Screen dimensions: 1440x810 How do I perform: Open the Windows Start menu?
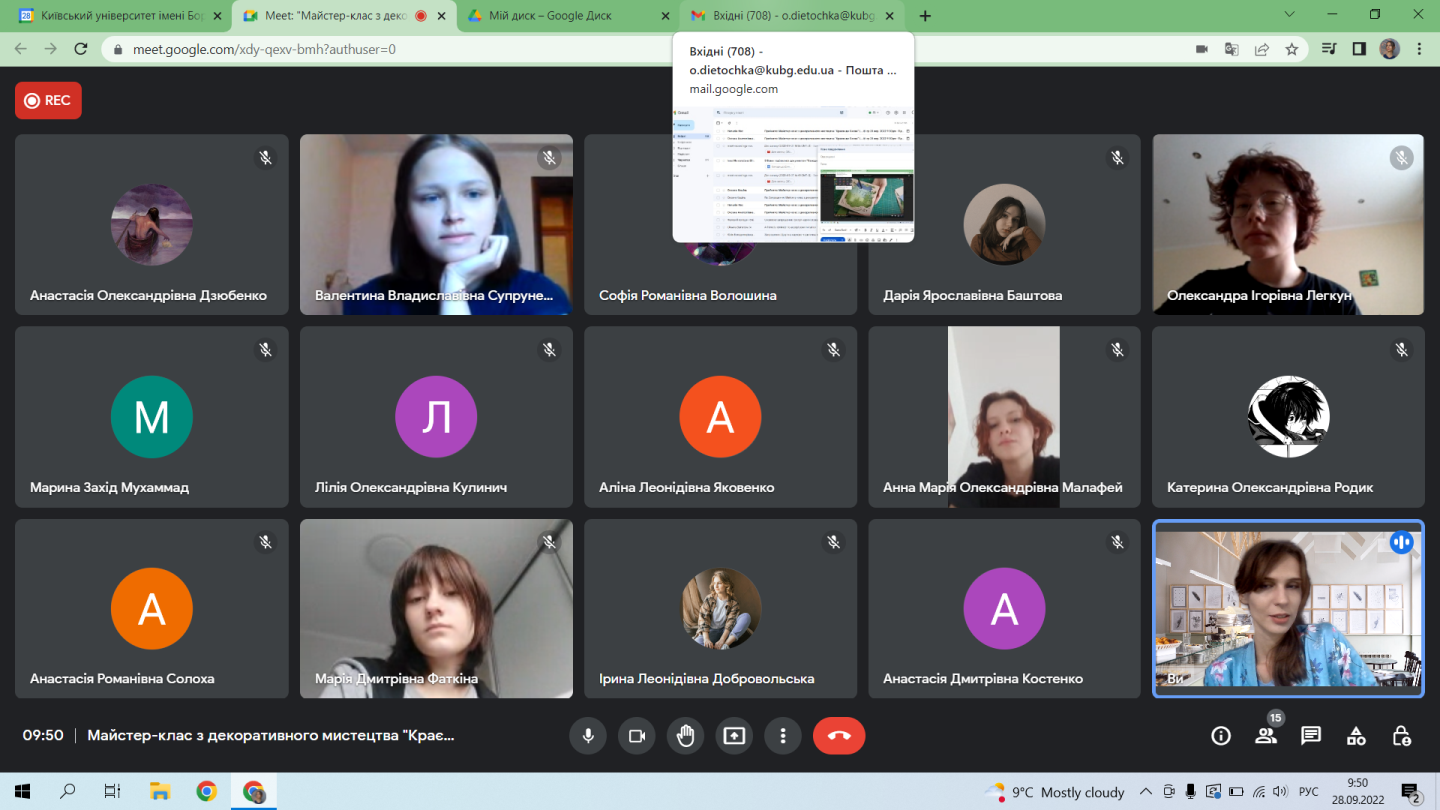tap(20, 791)
